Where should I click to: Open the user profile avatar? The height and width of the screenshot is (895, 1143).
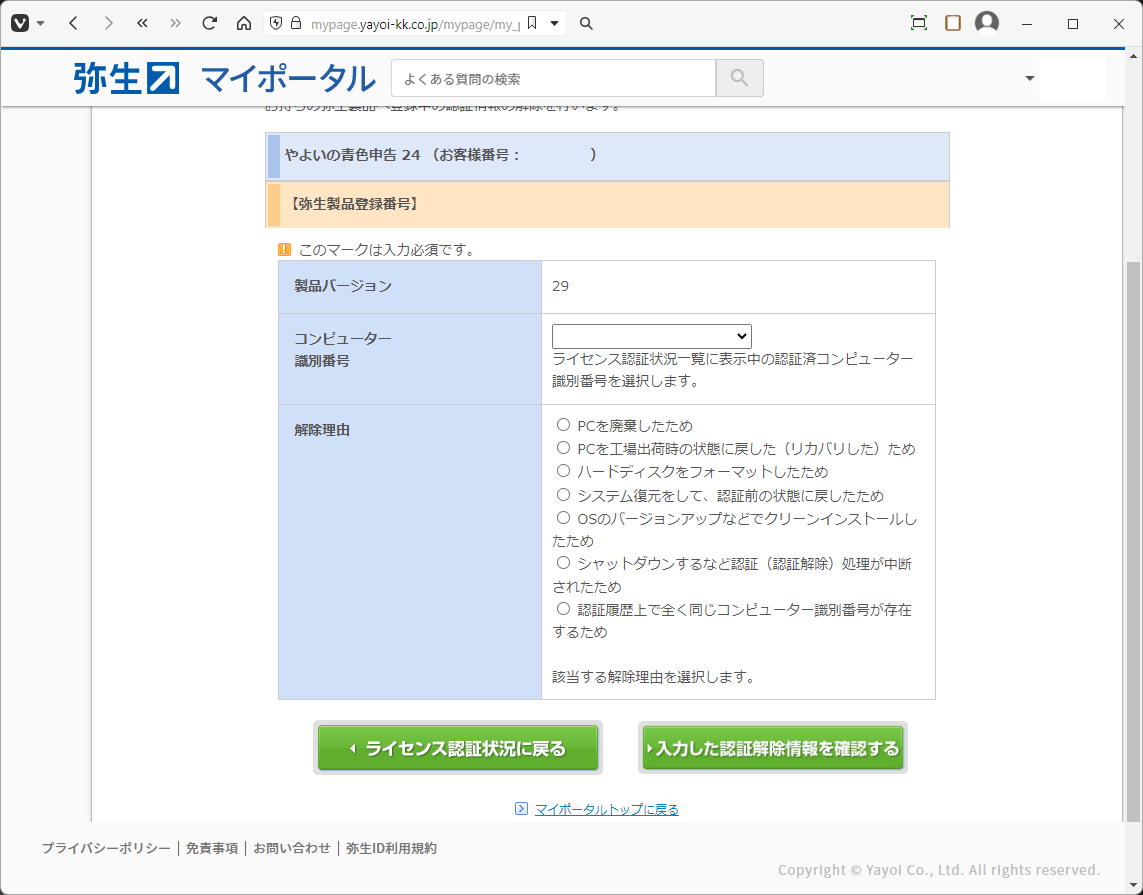point(987,23)
